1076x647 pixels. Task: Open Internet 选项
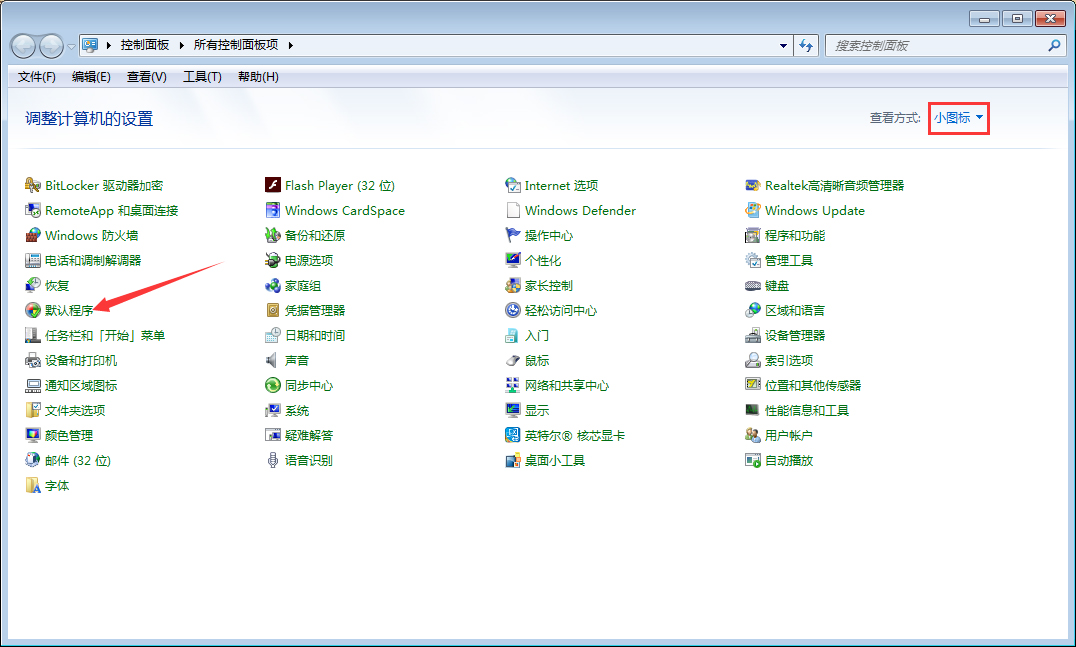click(x=560, y=185)
